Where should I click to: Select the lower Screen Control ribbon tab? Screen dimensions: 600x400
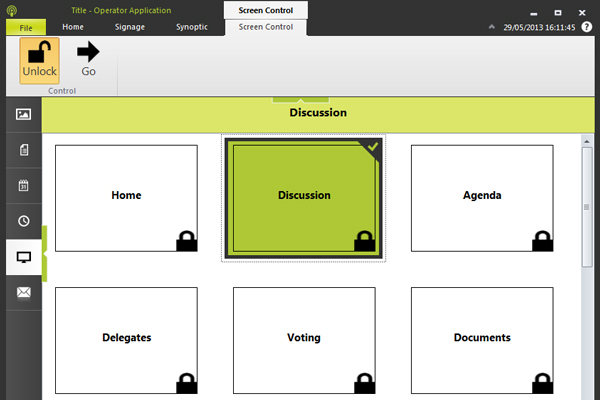266,27
